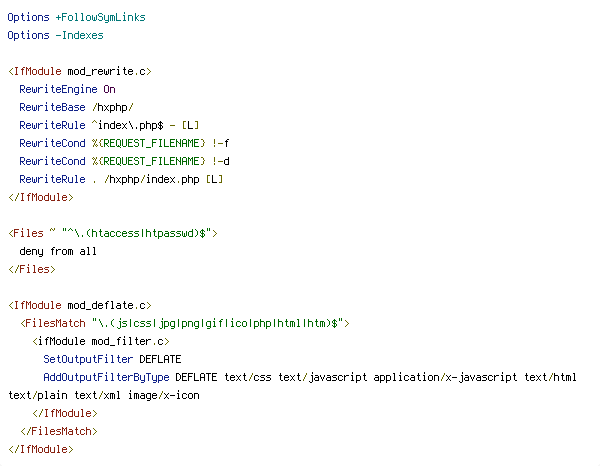Image resolution: width=600 pixels, height=466 pixels.
Task: Click the -Indexes option text
Action: click(80, 36)
